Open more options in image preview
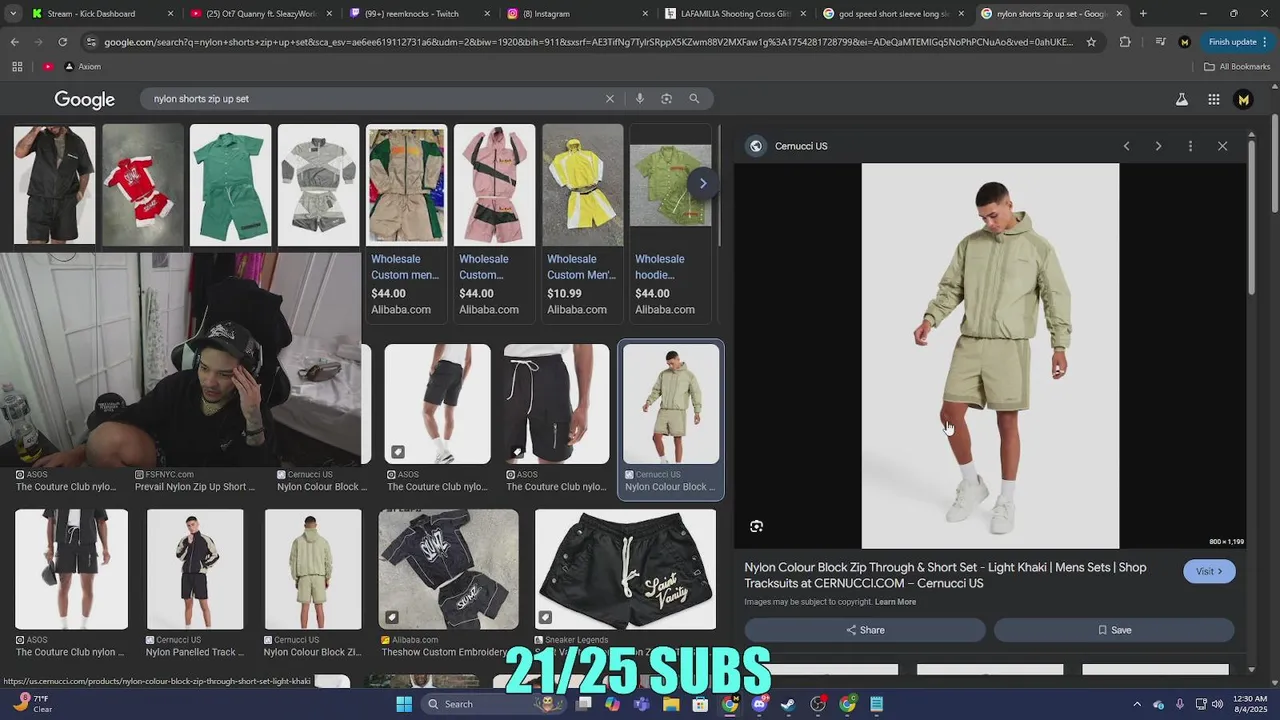Viewport: 1280px width, 720px height. (x=1190, y=146)
